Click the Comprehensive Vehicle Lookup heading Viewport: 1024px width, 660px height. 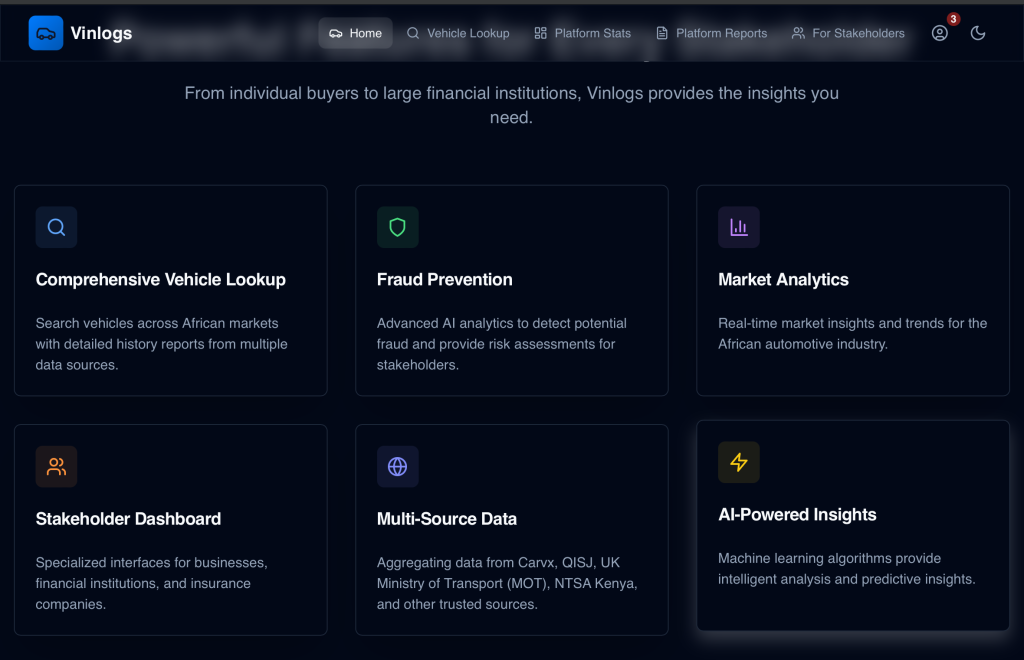pos(161,280)
